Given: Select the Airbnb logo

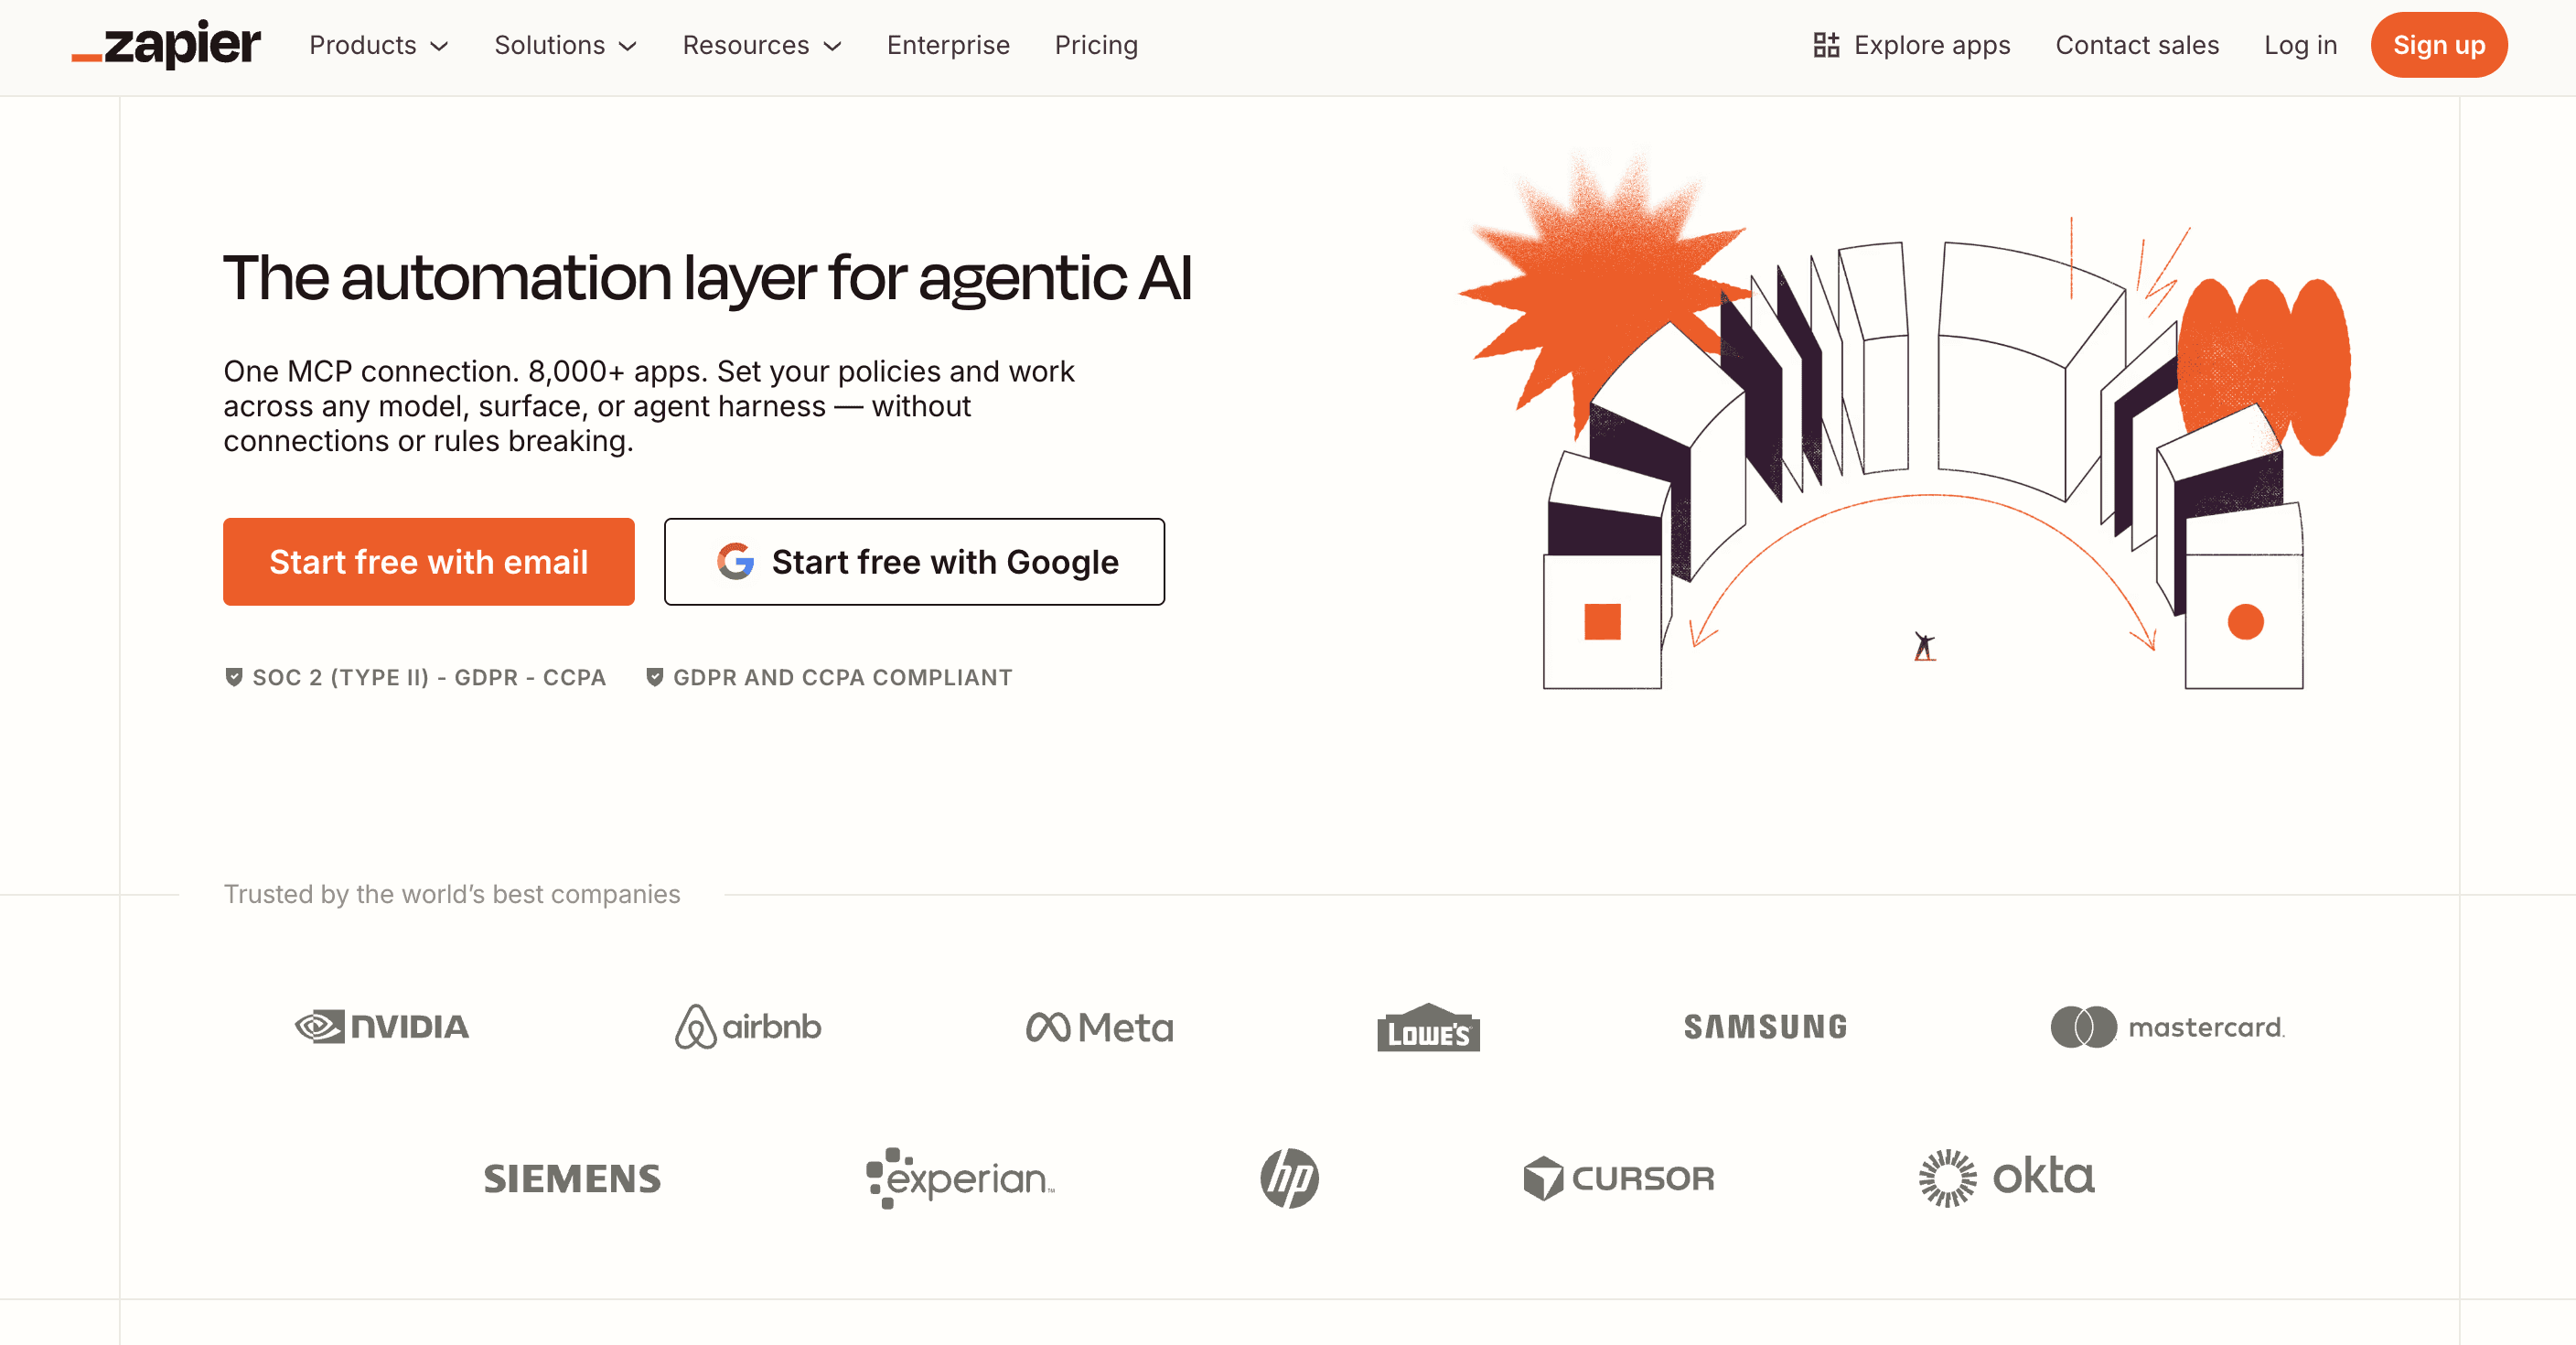Looking at the screenshot, I should click(747, 1027).
